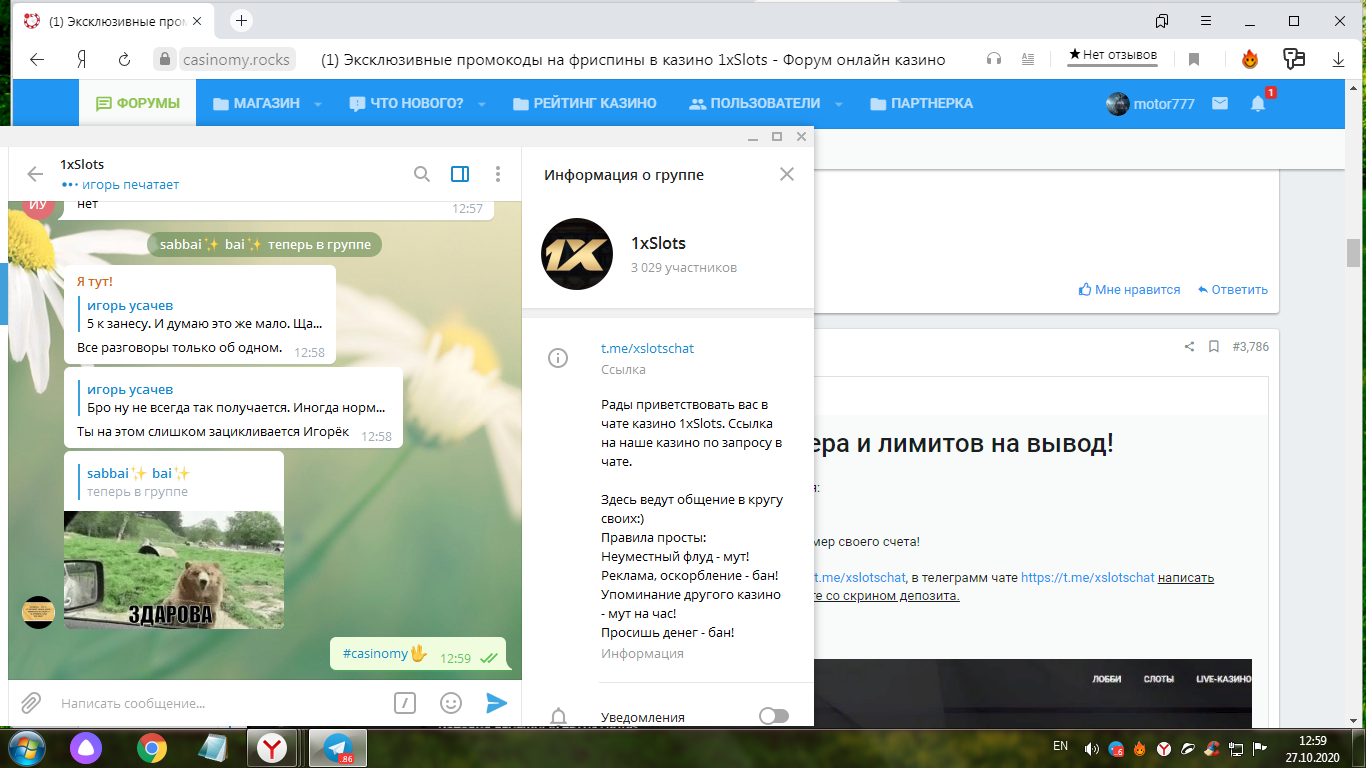
Task: Open the t.me/xslotschat group link
Action: 647,348
